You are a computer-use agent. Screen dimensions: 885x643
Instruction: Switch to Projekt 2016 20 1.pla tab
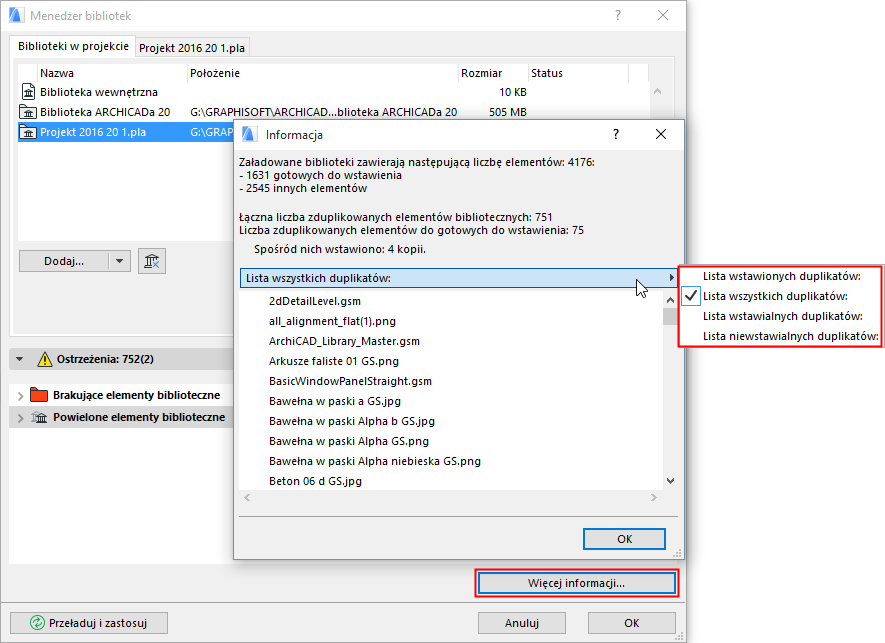(x=192, y=48)
